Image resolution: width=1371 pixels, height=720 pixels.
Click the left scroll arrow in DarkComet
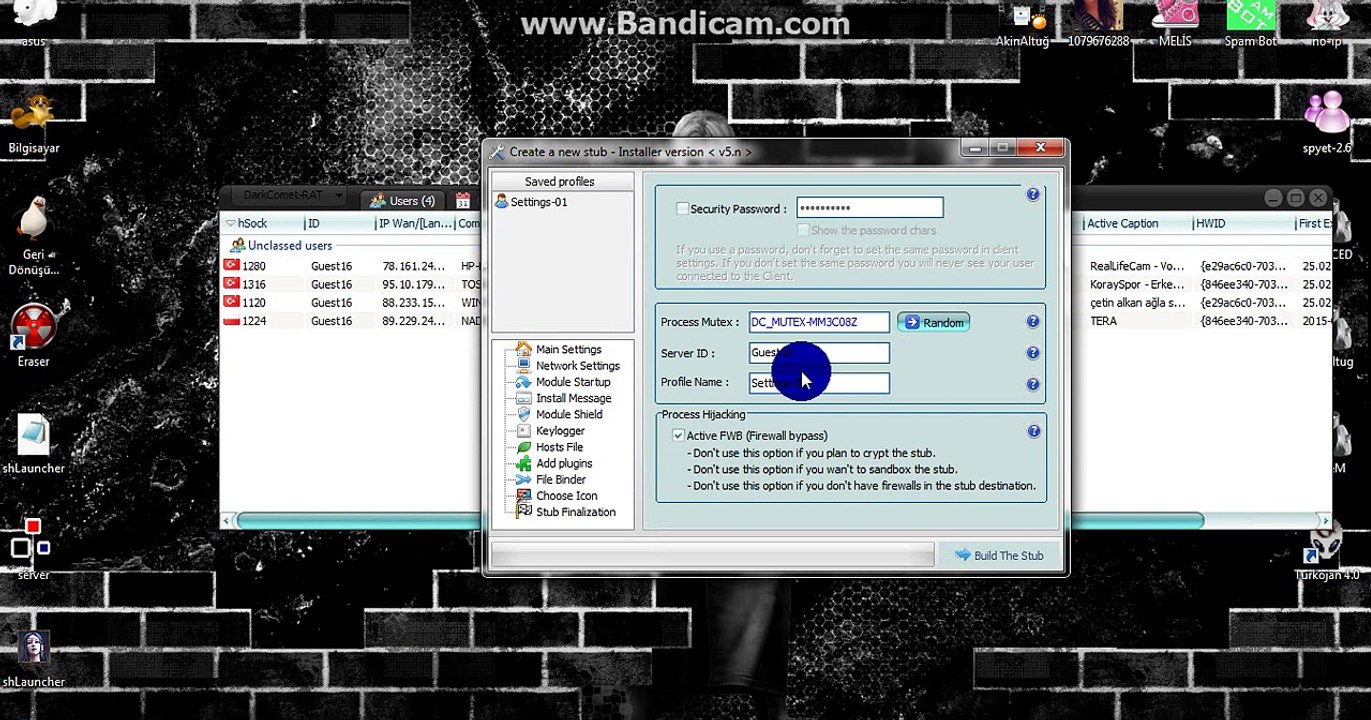[227, 521]
